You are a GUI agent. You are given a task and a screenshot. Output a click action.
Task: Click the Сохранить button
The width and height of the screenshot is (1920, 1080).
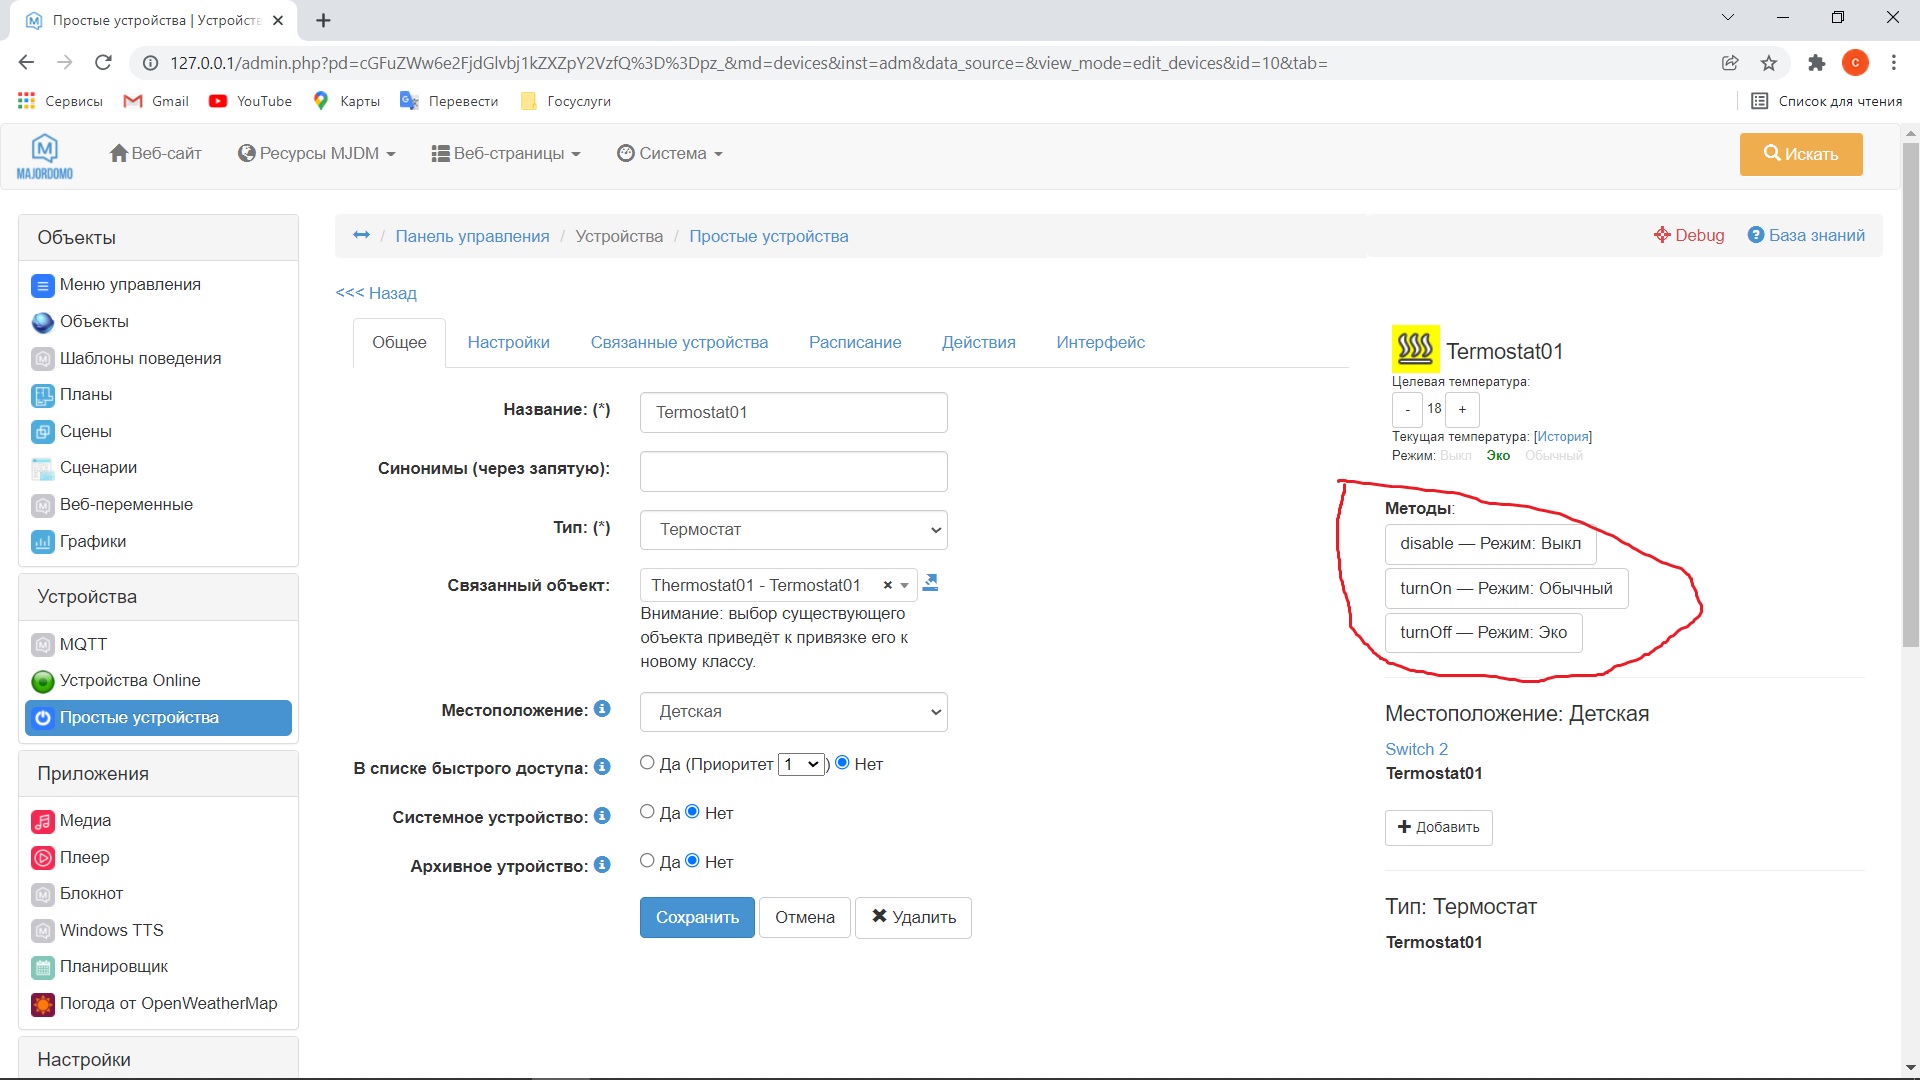[696, 917]
